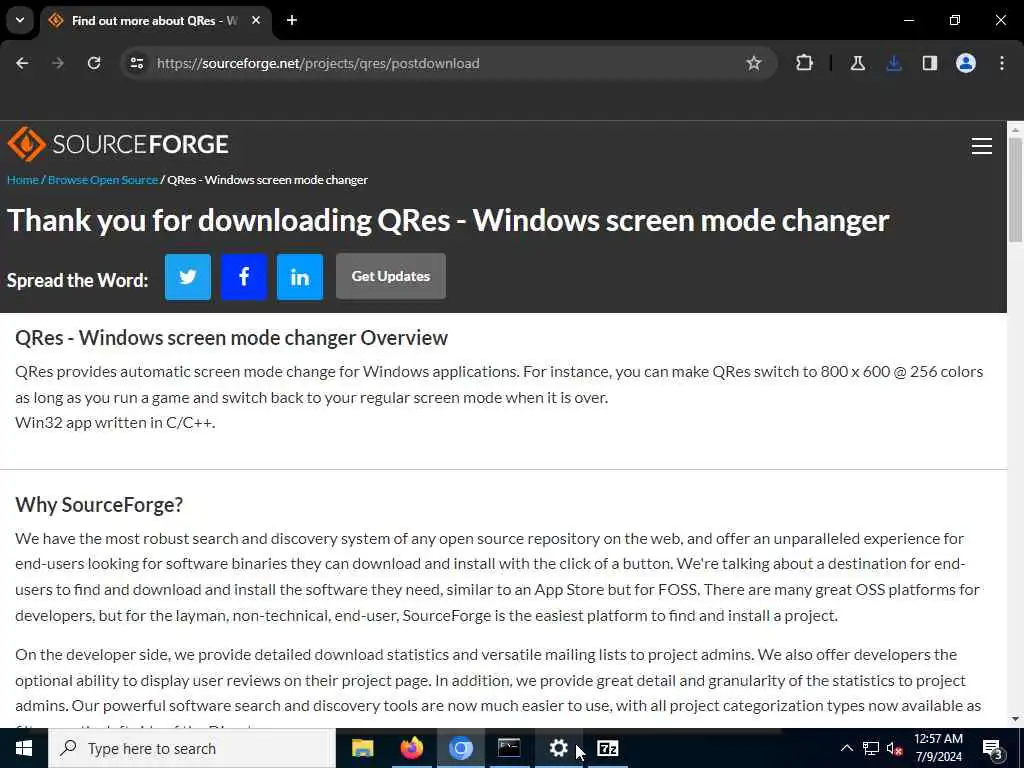Image resolution: width=1024 pixels, height=768 pixels.
Task: Open the notification center icon
Action: tap(992, 748)
